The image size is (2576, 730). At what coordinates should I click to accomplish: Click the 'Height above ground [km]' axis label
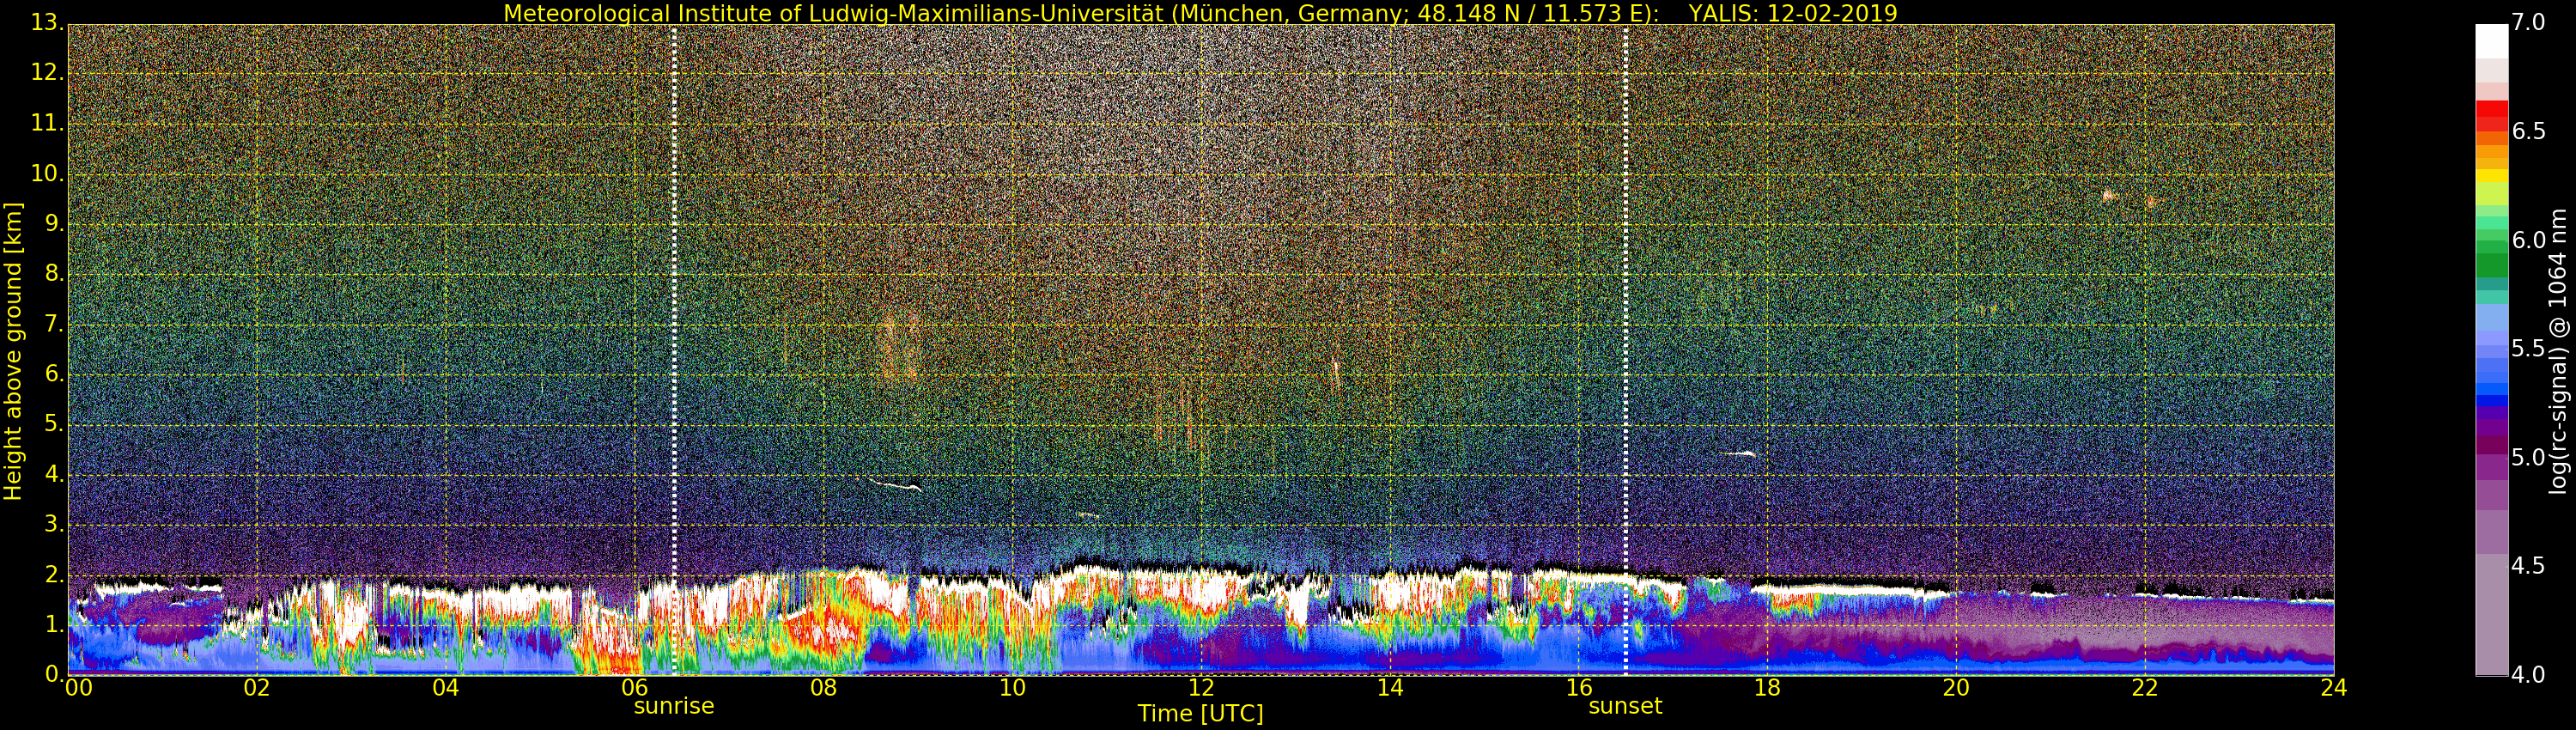point(13,351)
